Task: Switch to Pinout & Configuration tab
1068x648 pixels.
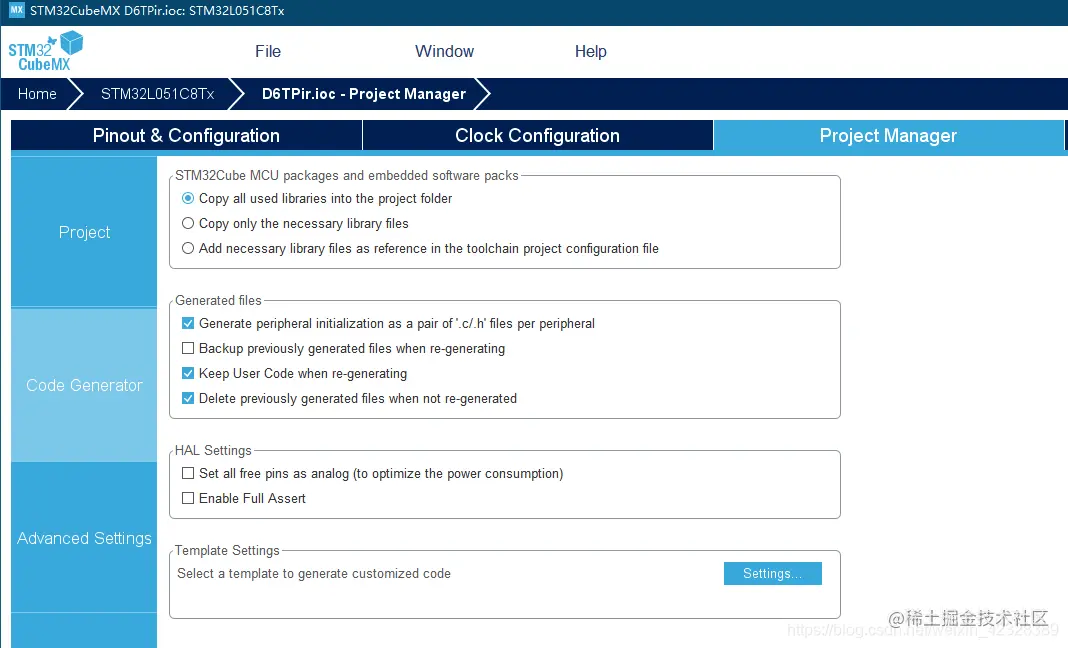Action: pyautogui.click(x=186, y=136)
